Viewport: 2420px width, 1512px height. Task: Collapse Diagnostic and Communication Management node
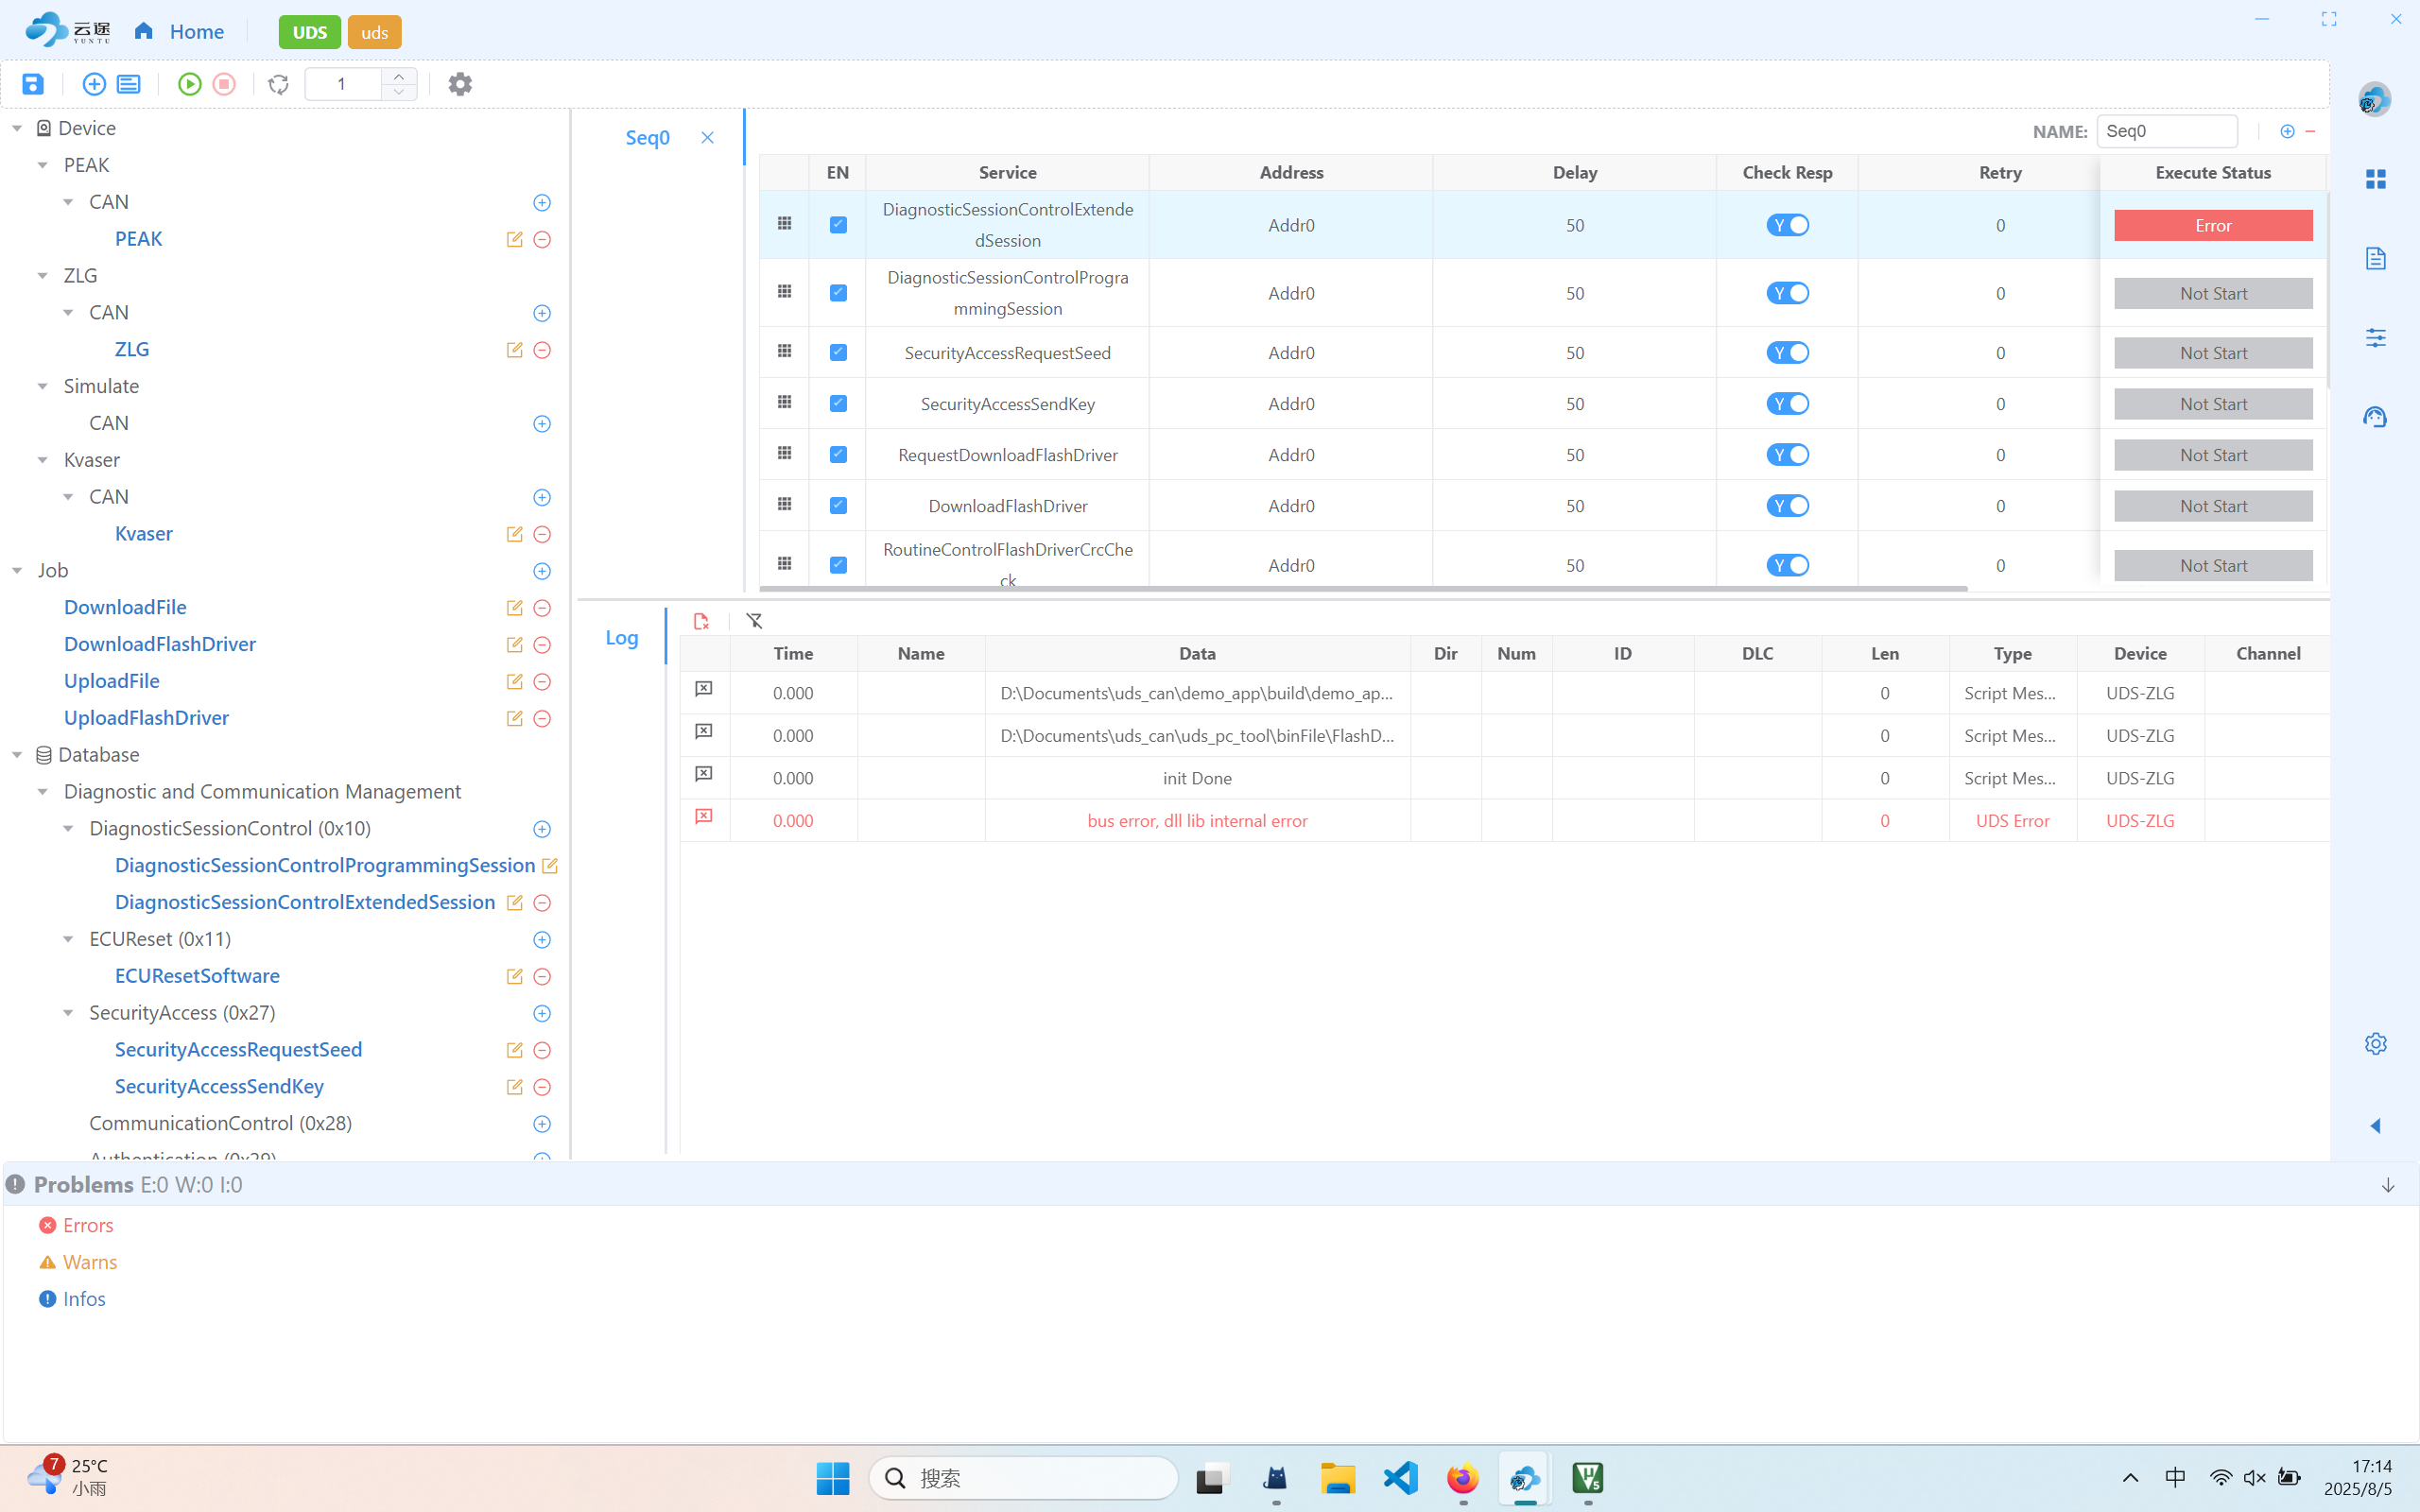[x=43, y=792]
